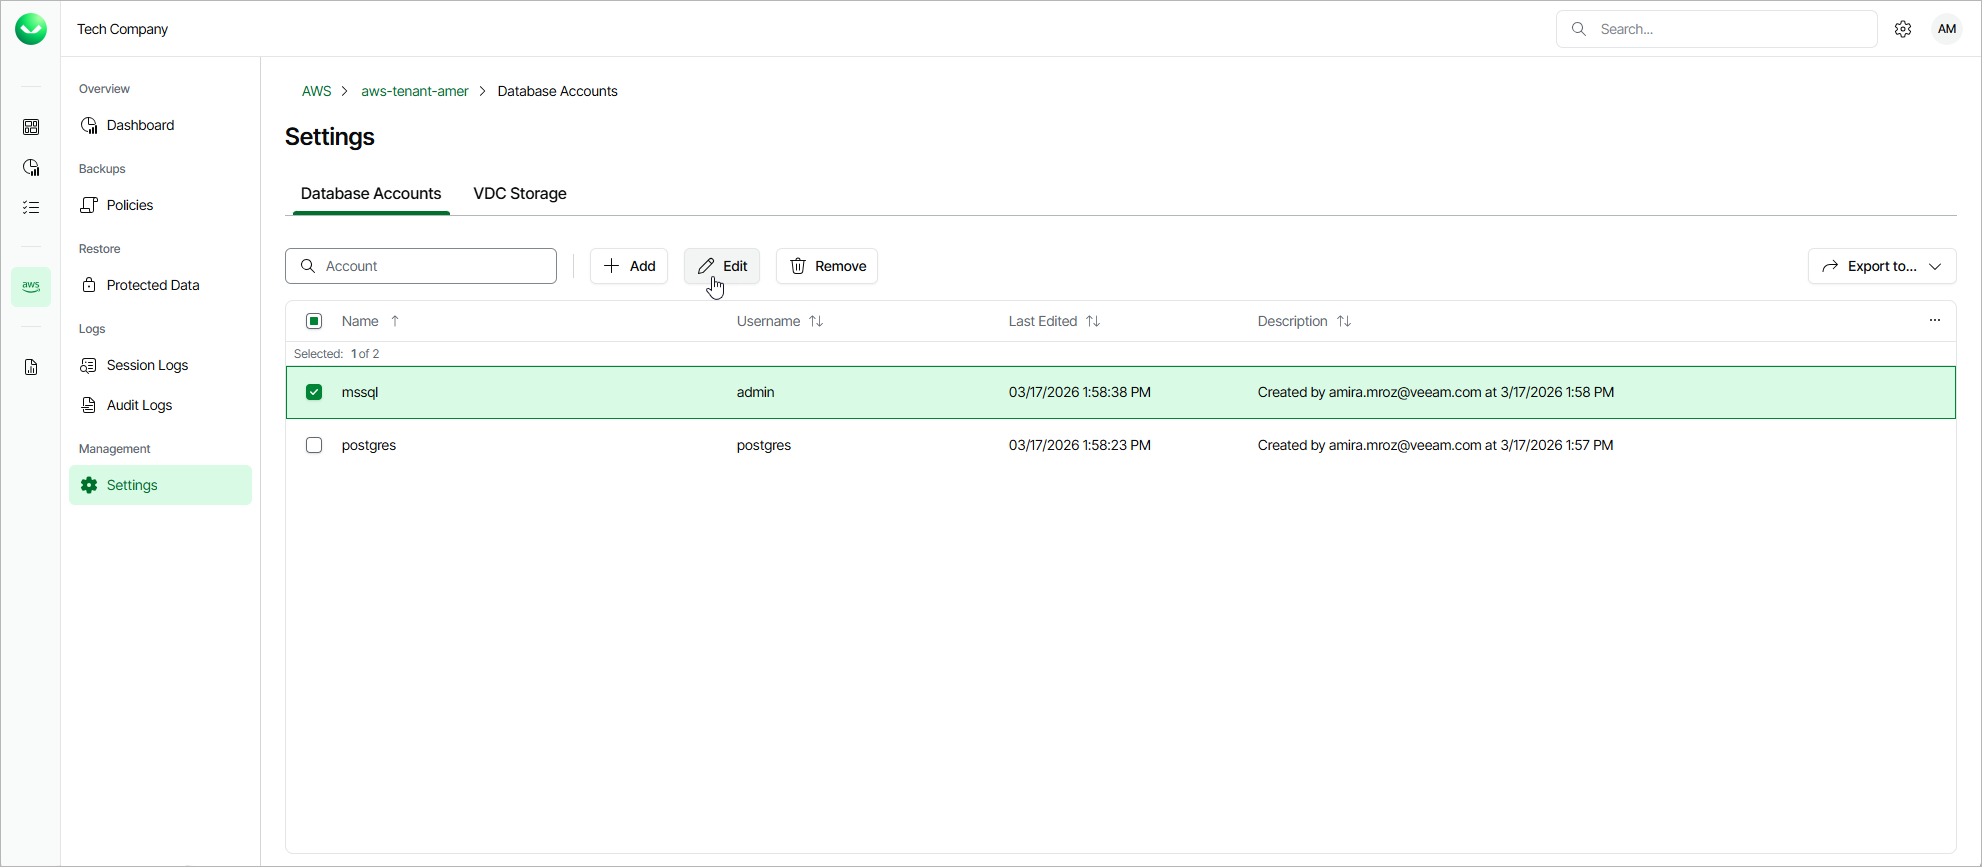Open the gear settings icon in the top bar
Screen dimensions: 1982x867
[1903, 29]
